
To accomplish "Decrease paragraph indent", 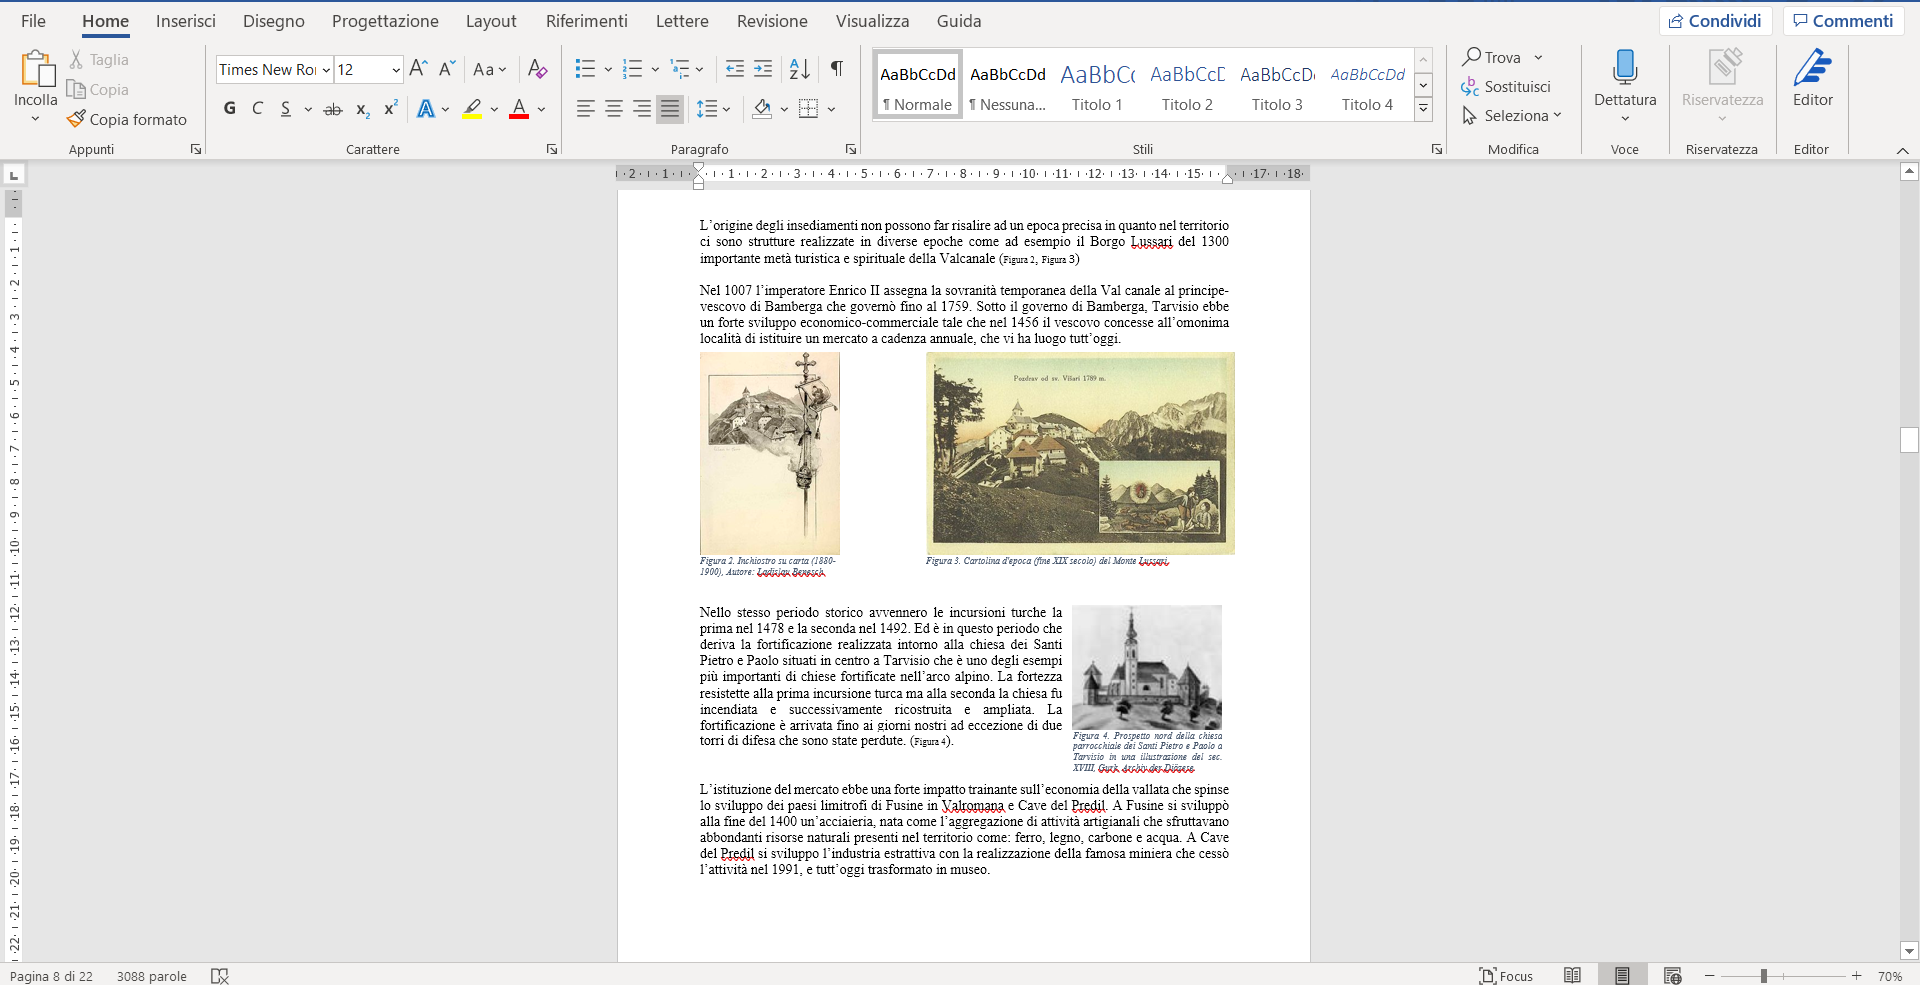I will 735,68.
